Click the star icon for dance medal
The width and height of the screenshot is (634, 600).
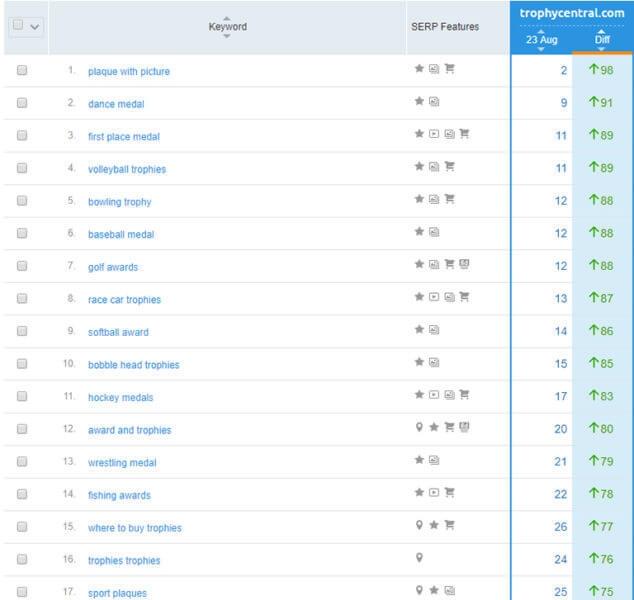419,102
